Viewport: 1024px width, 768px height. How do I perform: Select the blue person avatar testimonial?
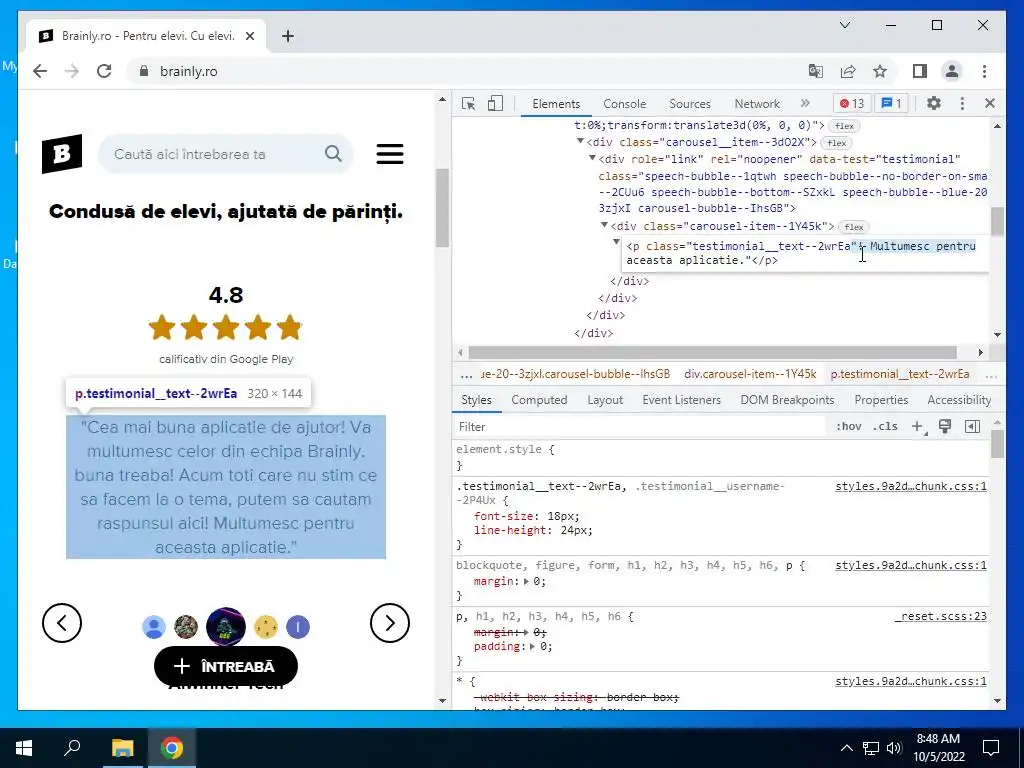coord(154,627)
